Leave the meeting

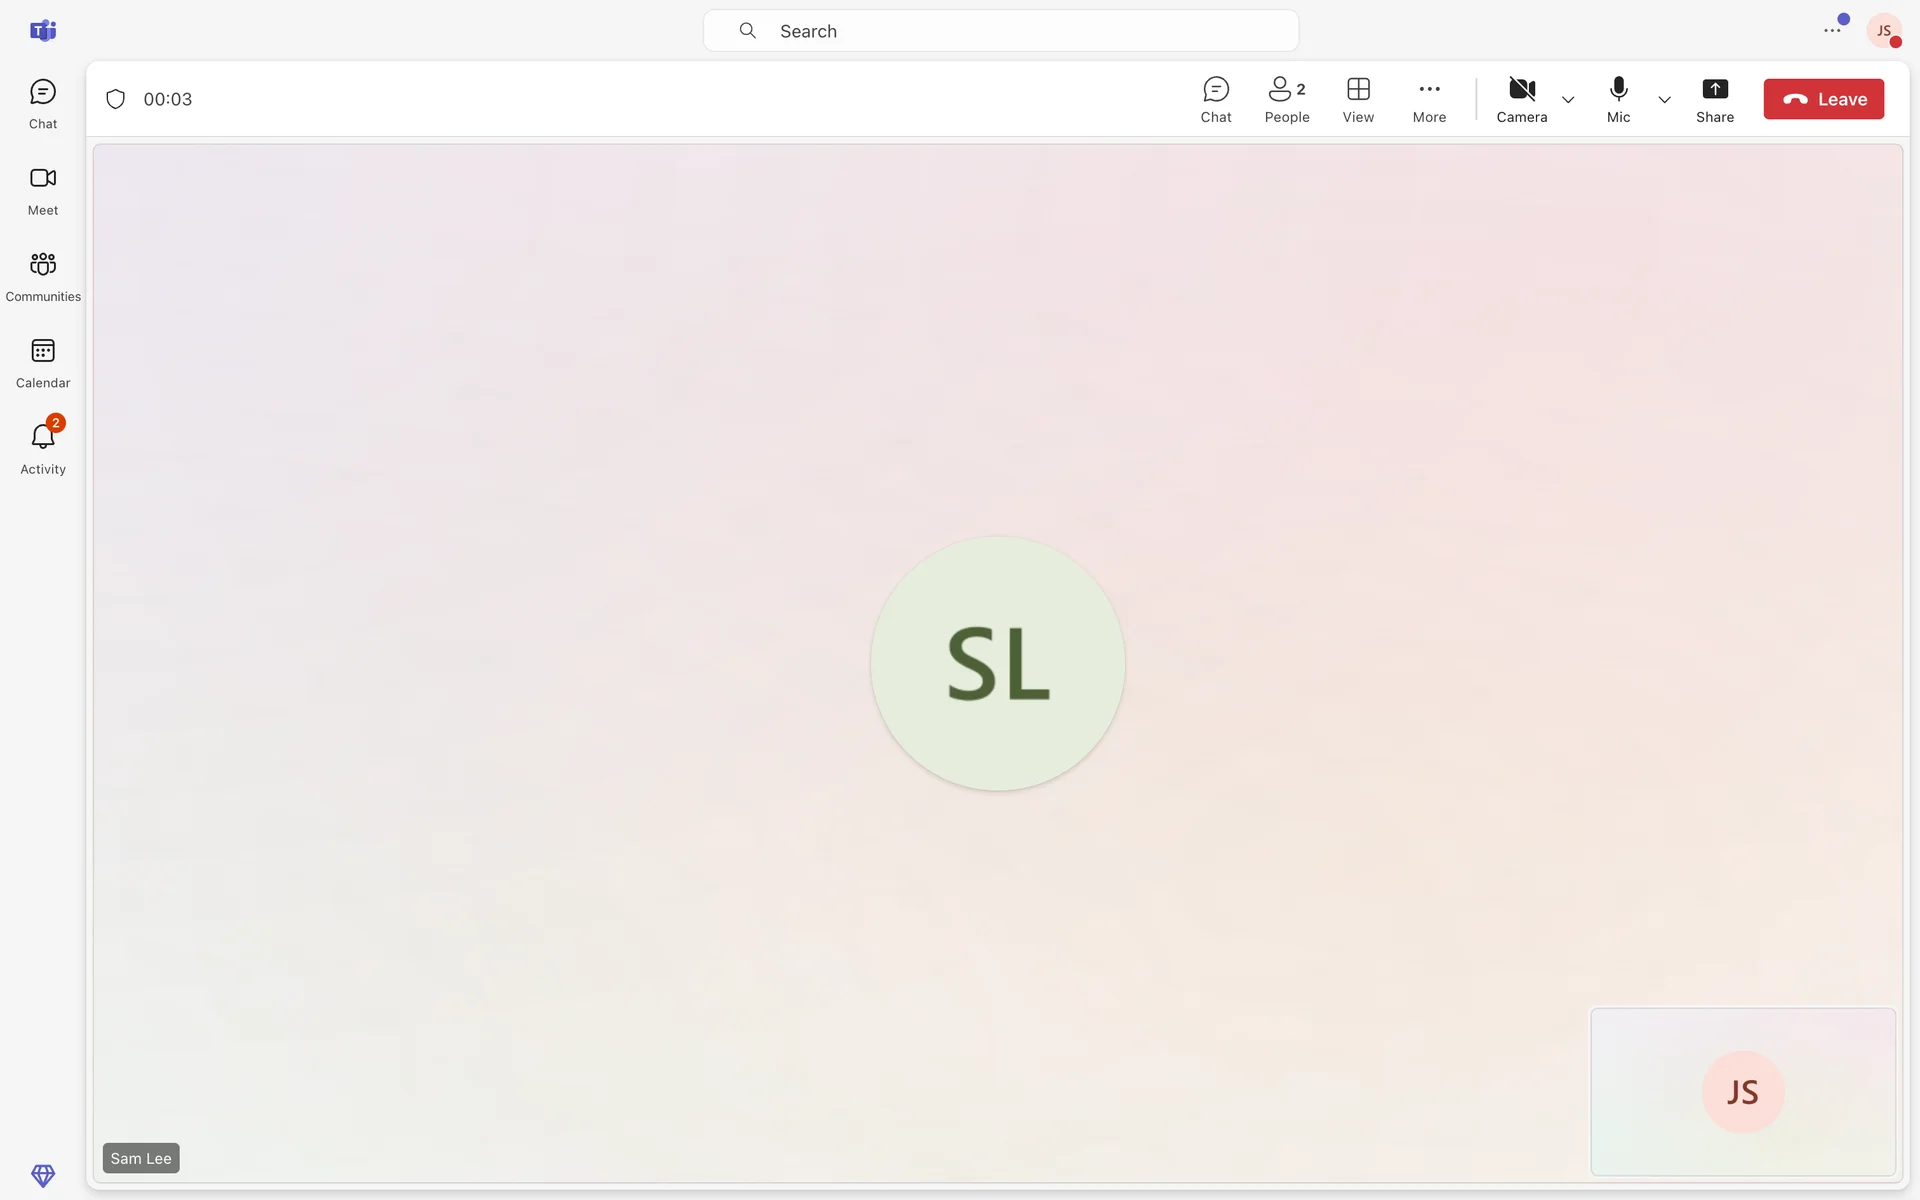point(1822,99)
